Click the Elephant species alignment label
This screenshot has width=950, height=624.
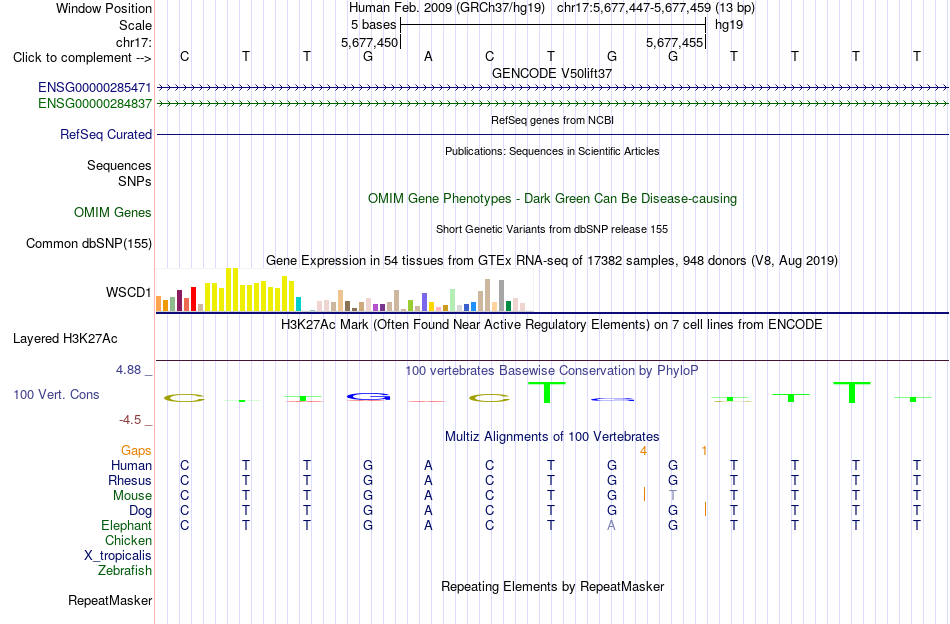point(126,525)
